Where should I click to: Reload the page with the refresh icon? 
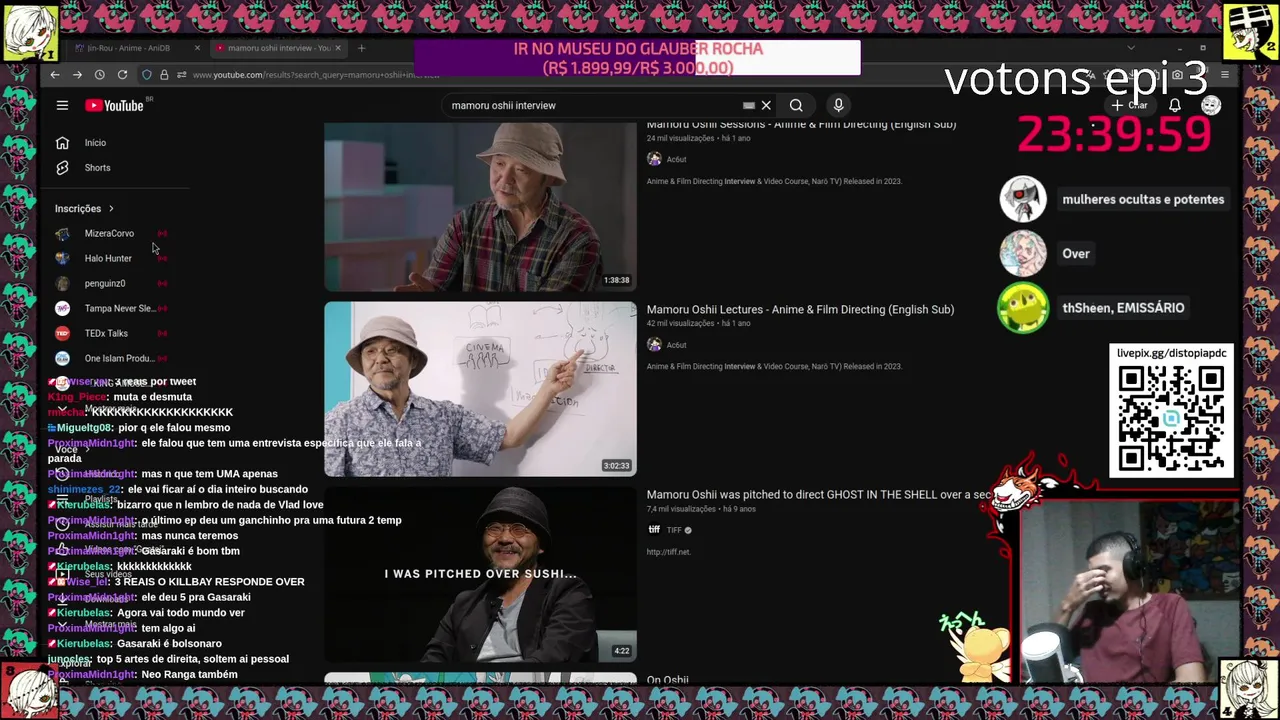pos(122,75)
